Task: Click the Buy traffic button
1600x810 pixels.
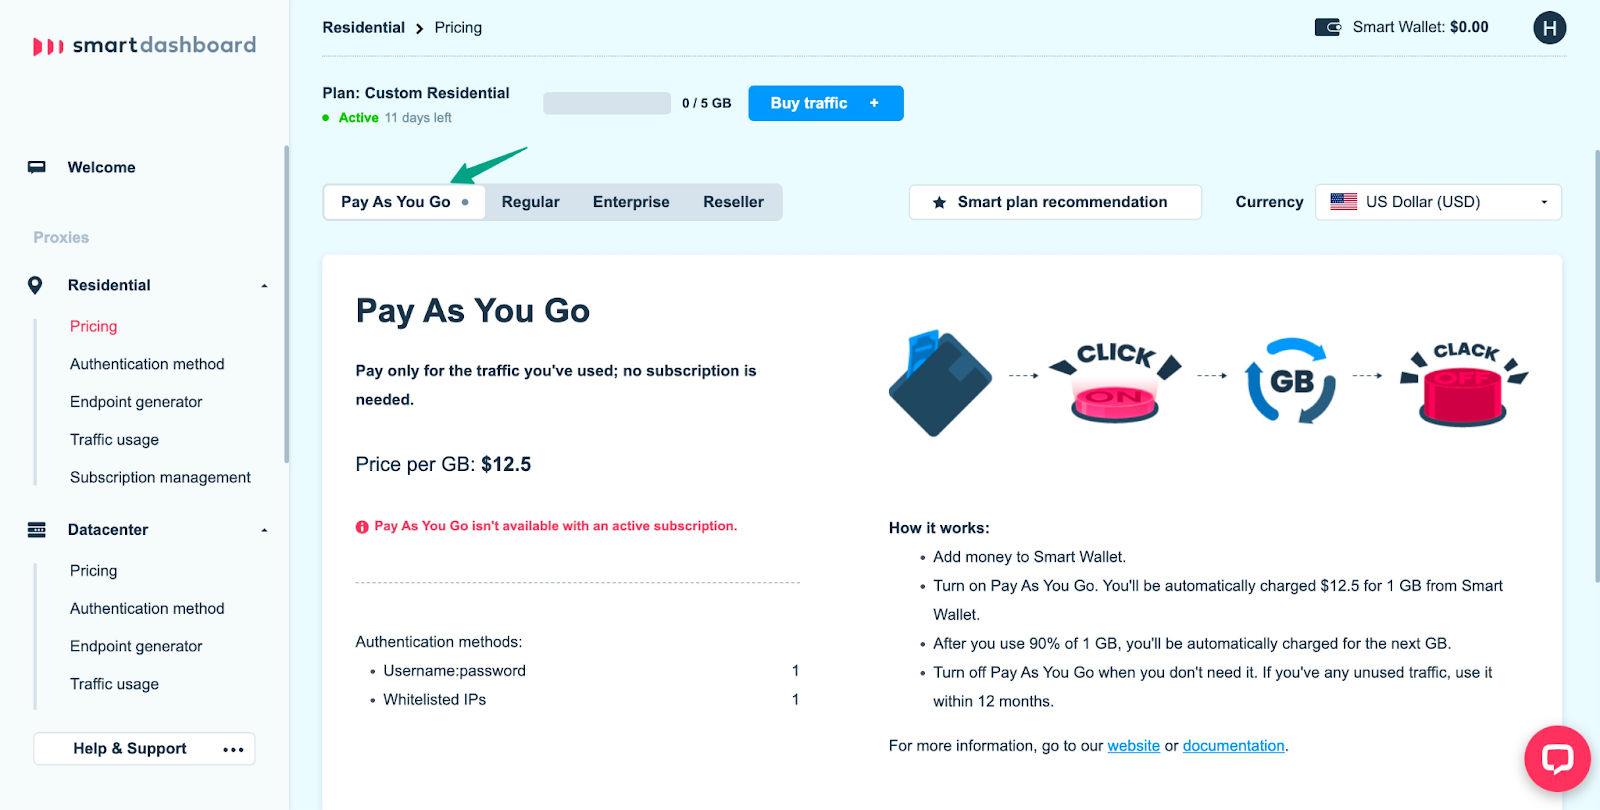Action: 825,103
